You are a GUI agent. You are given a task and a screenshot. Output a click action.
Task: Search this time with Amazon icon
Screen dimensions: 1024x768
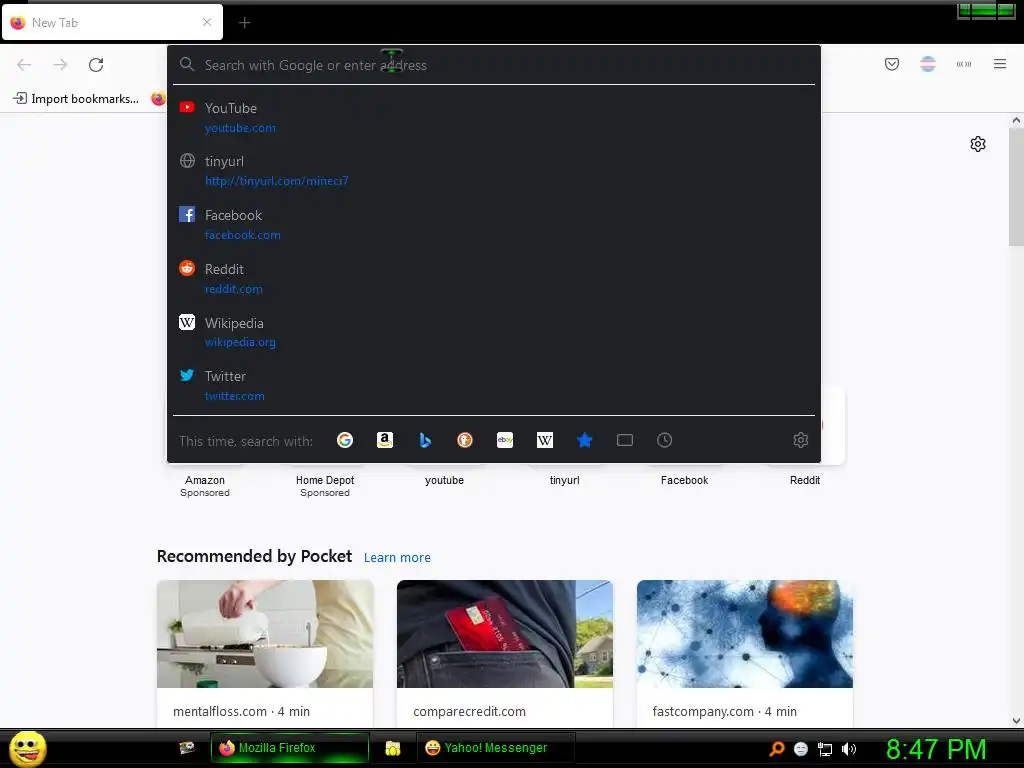(385, 440)
